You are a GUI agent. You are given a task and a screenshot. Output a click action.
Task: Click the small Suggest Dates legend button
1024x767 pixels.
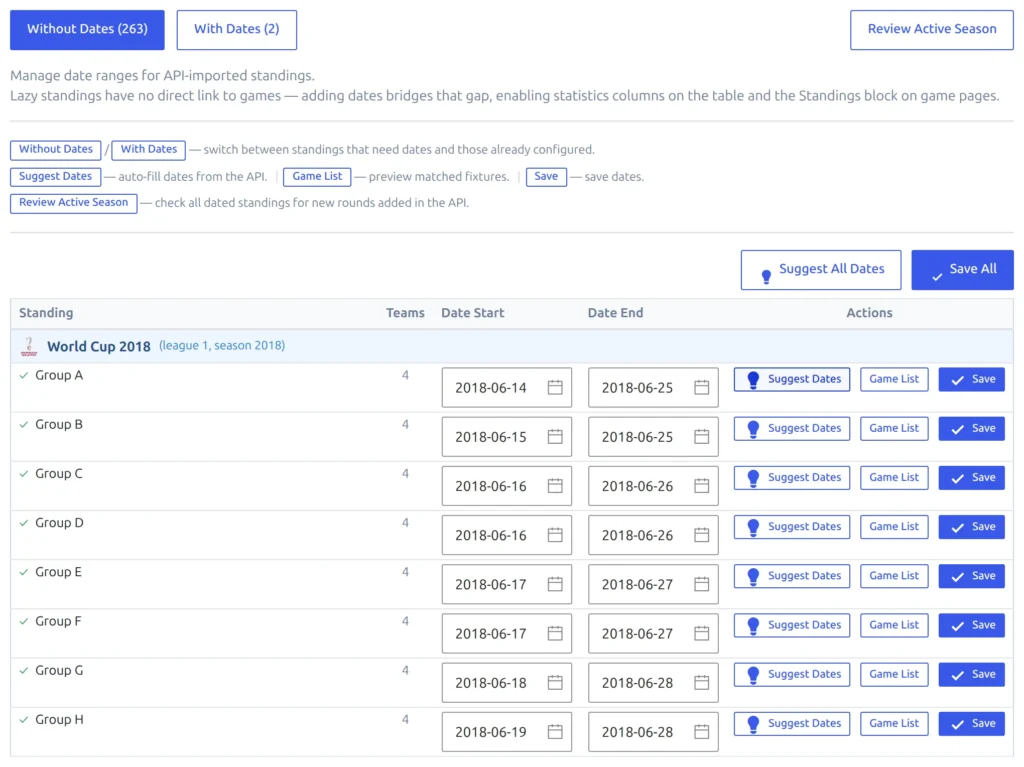click(x=56, y=176)
